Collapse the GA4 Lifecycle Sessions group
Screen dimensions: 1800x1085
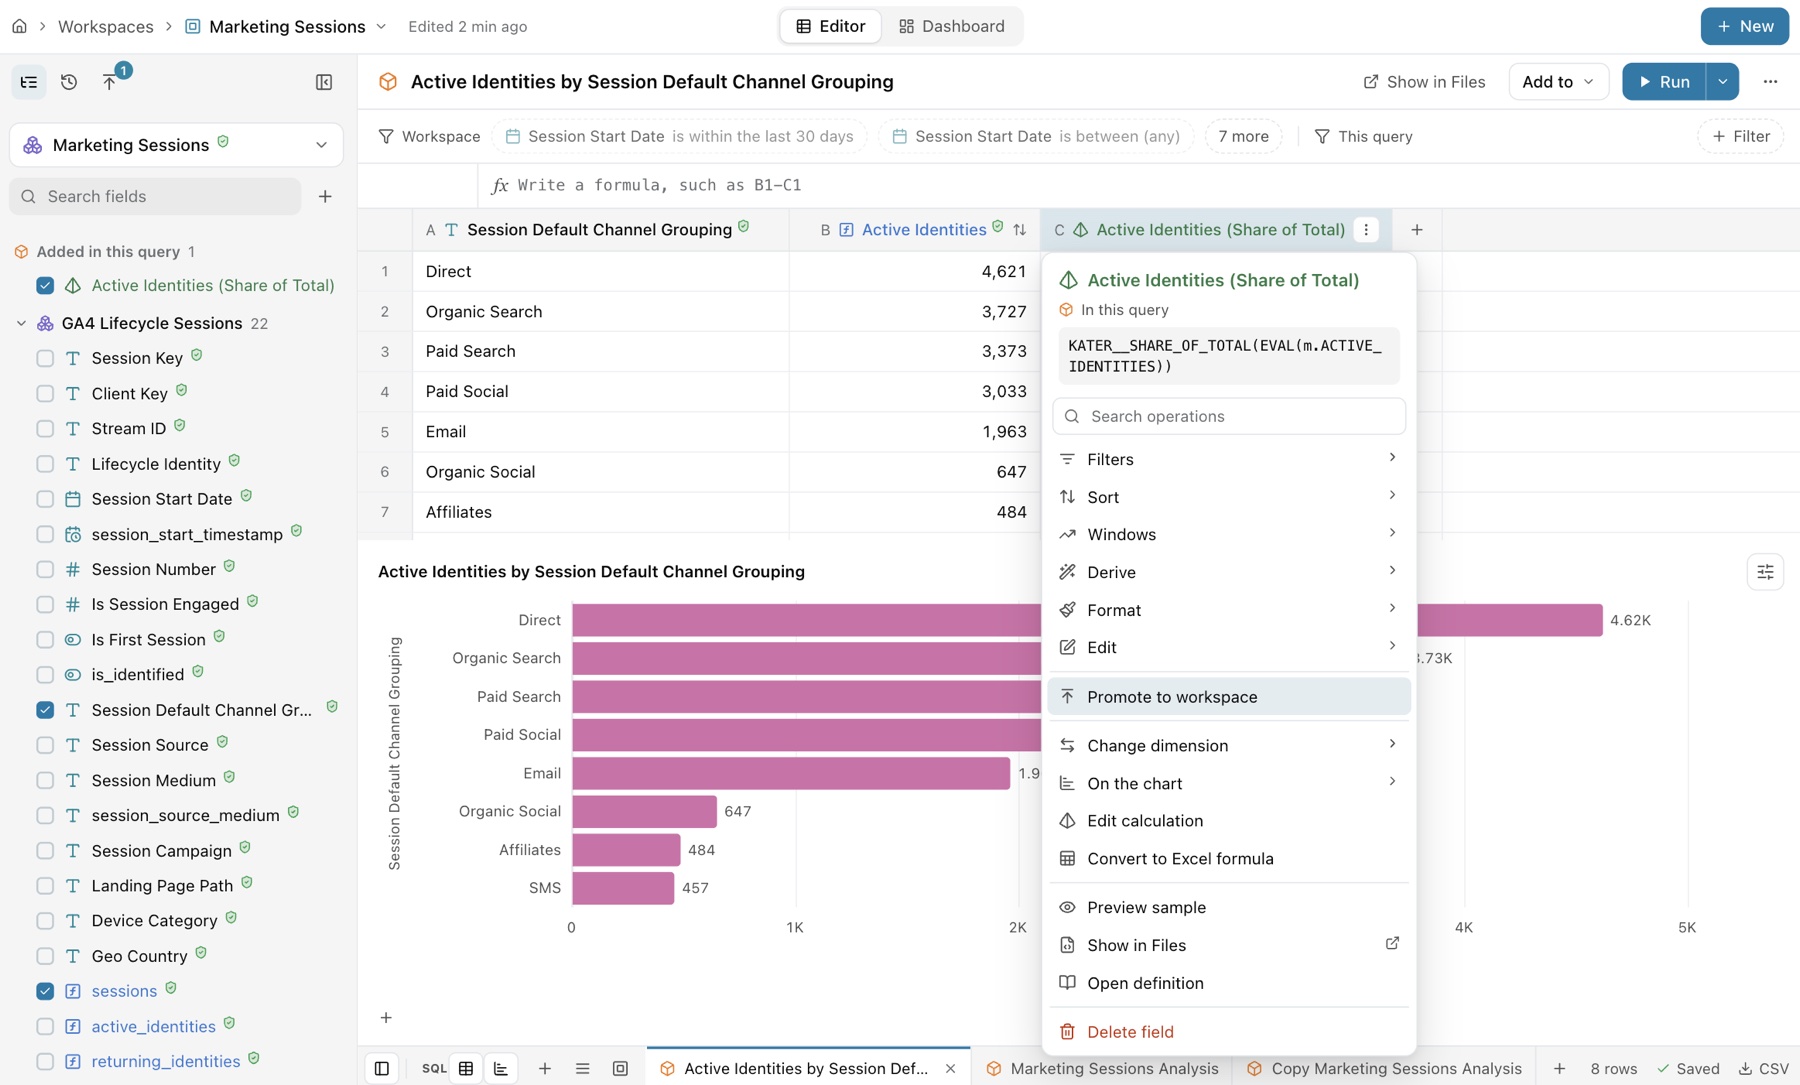coord(21,323)
